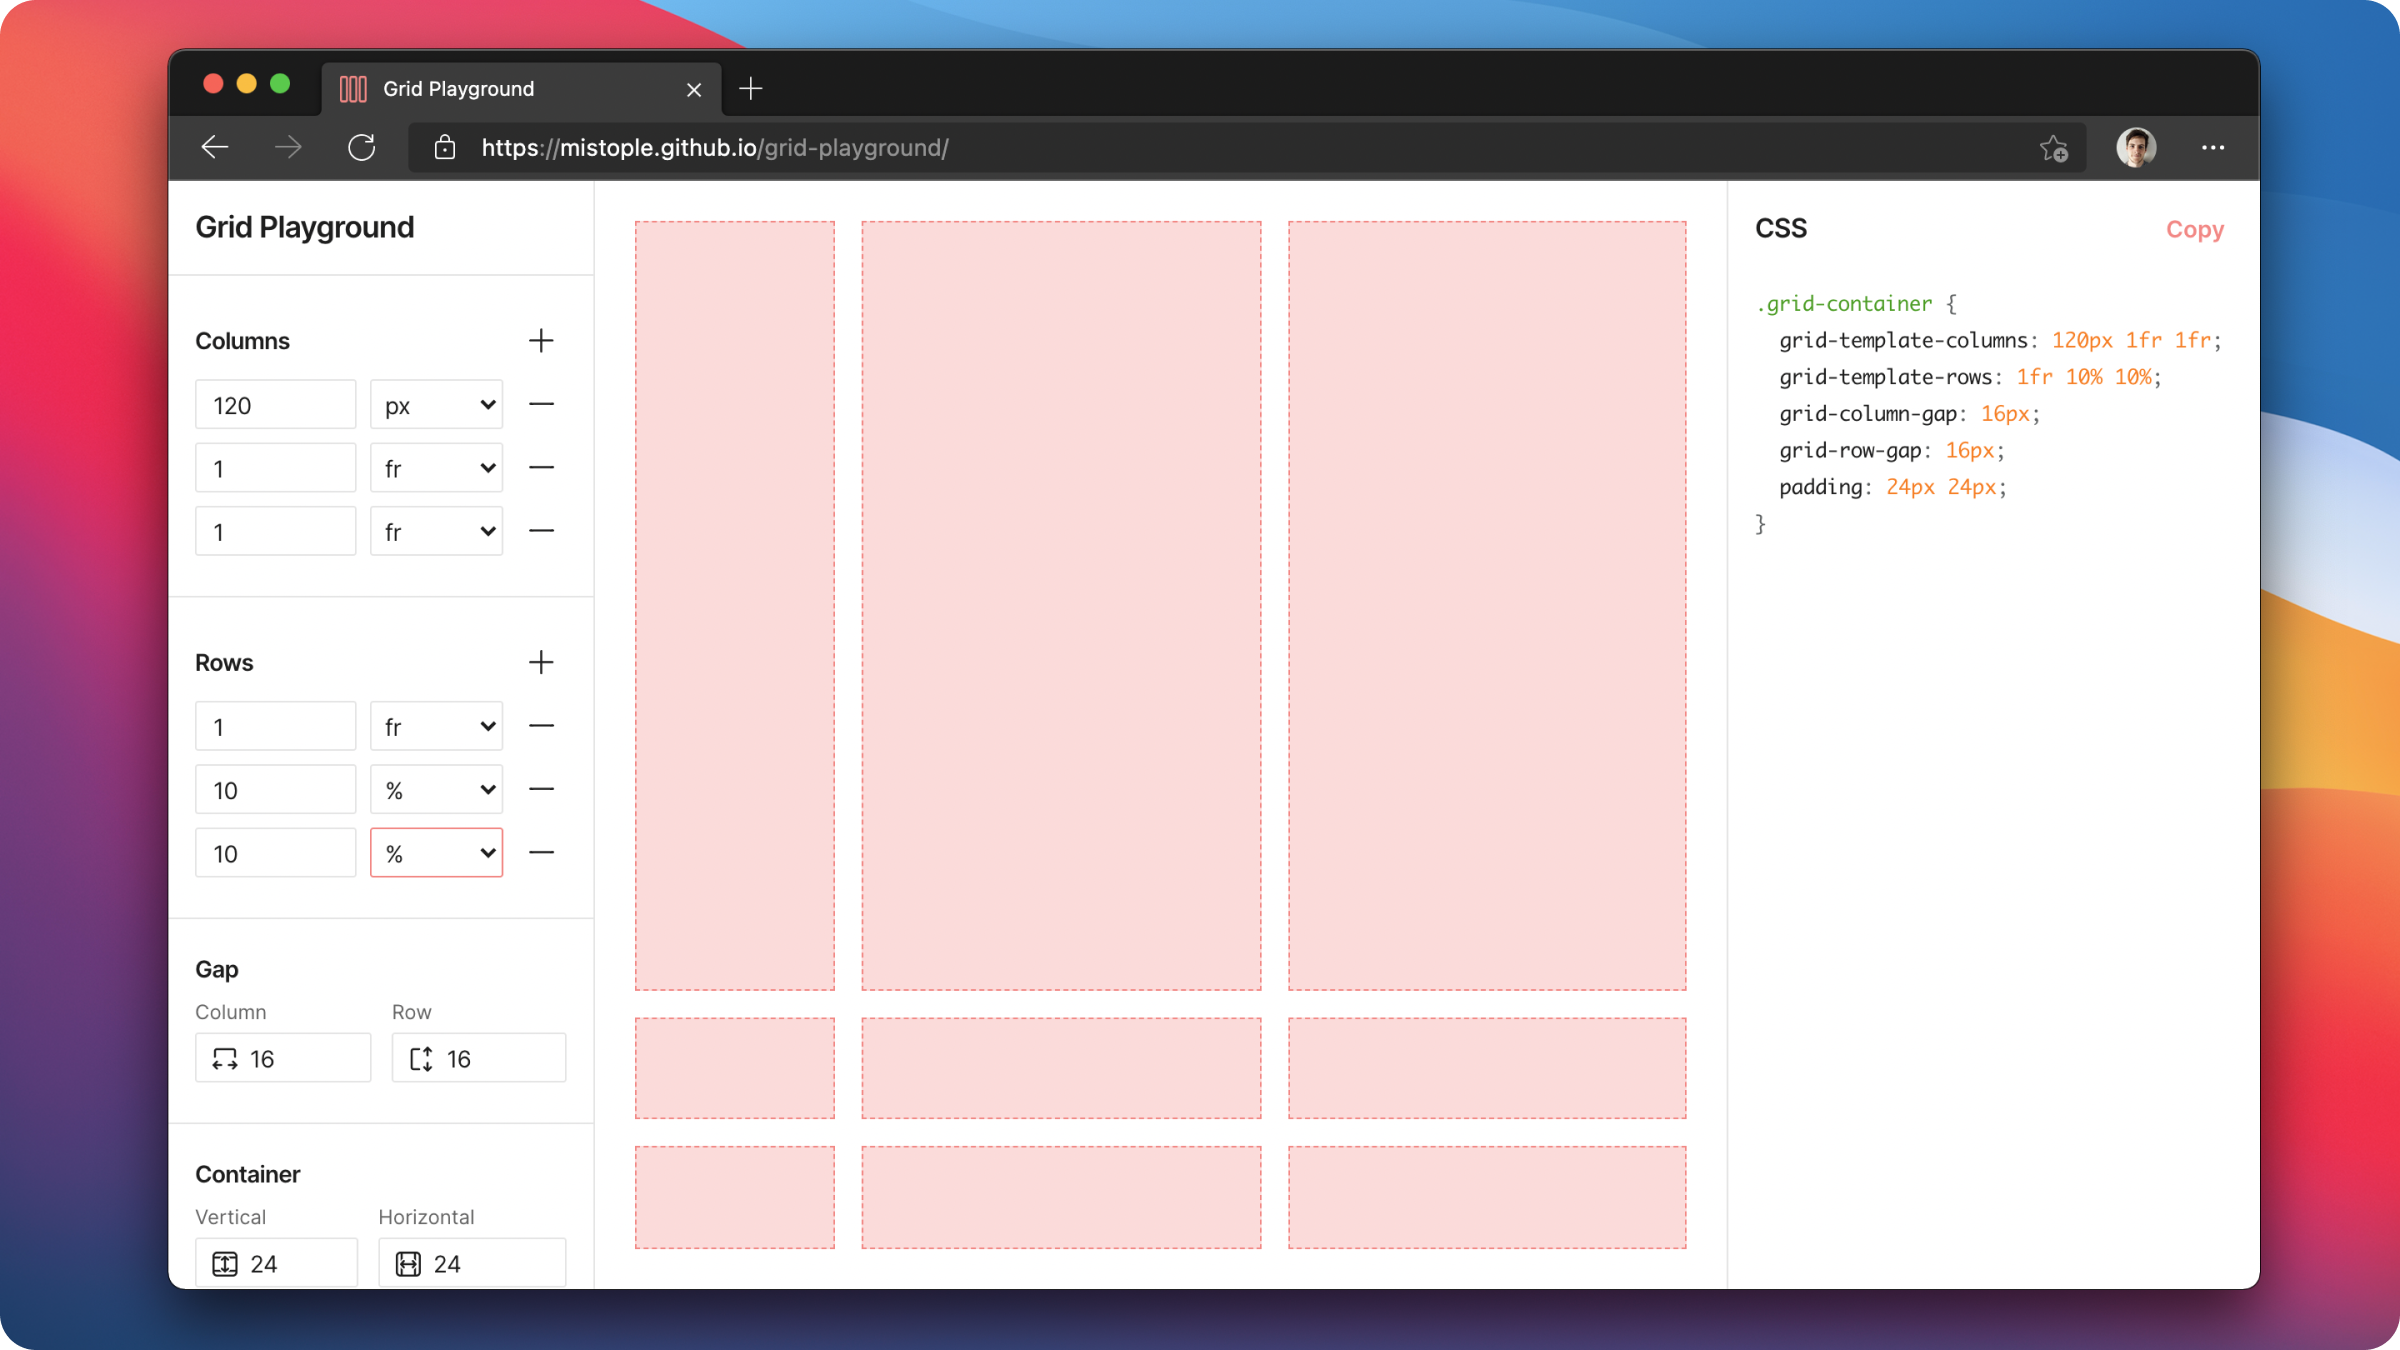Remove the last 10% row
The image size is (2400, 1350).
pyautogui.click(x=541, y=853)
